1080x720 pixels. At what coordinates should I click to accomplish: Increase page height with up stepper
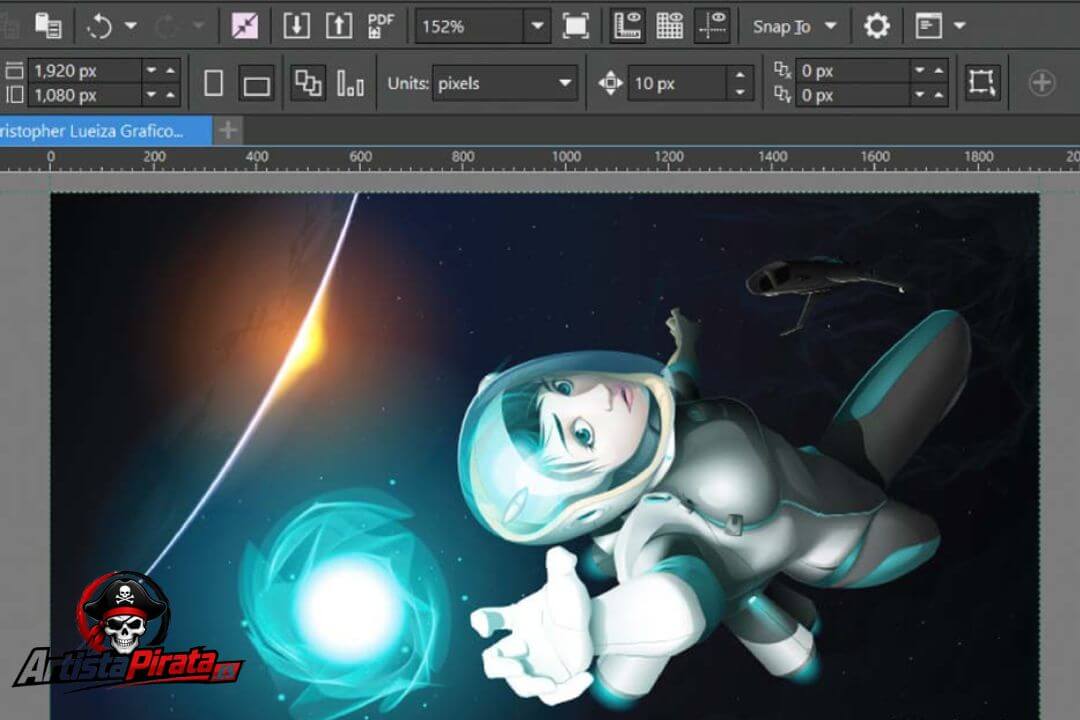pyautogui.click(x=170, y=95)
